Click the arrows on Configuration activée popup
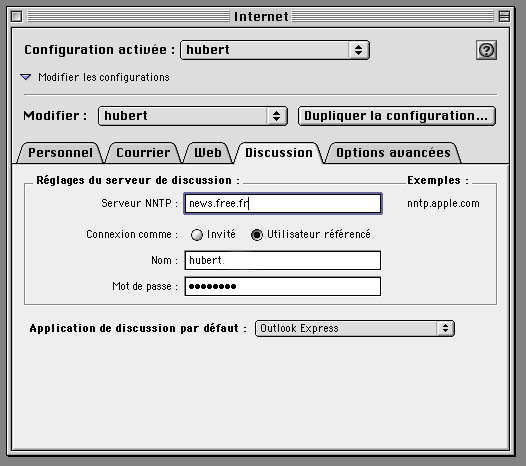 (358, 50)
